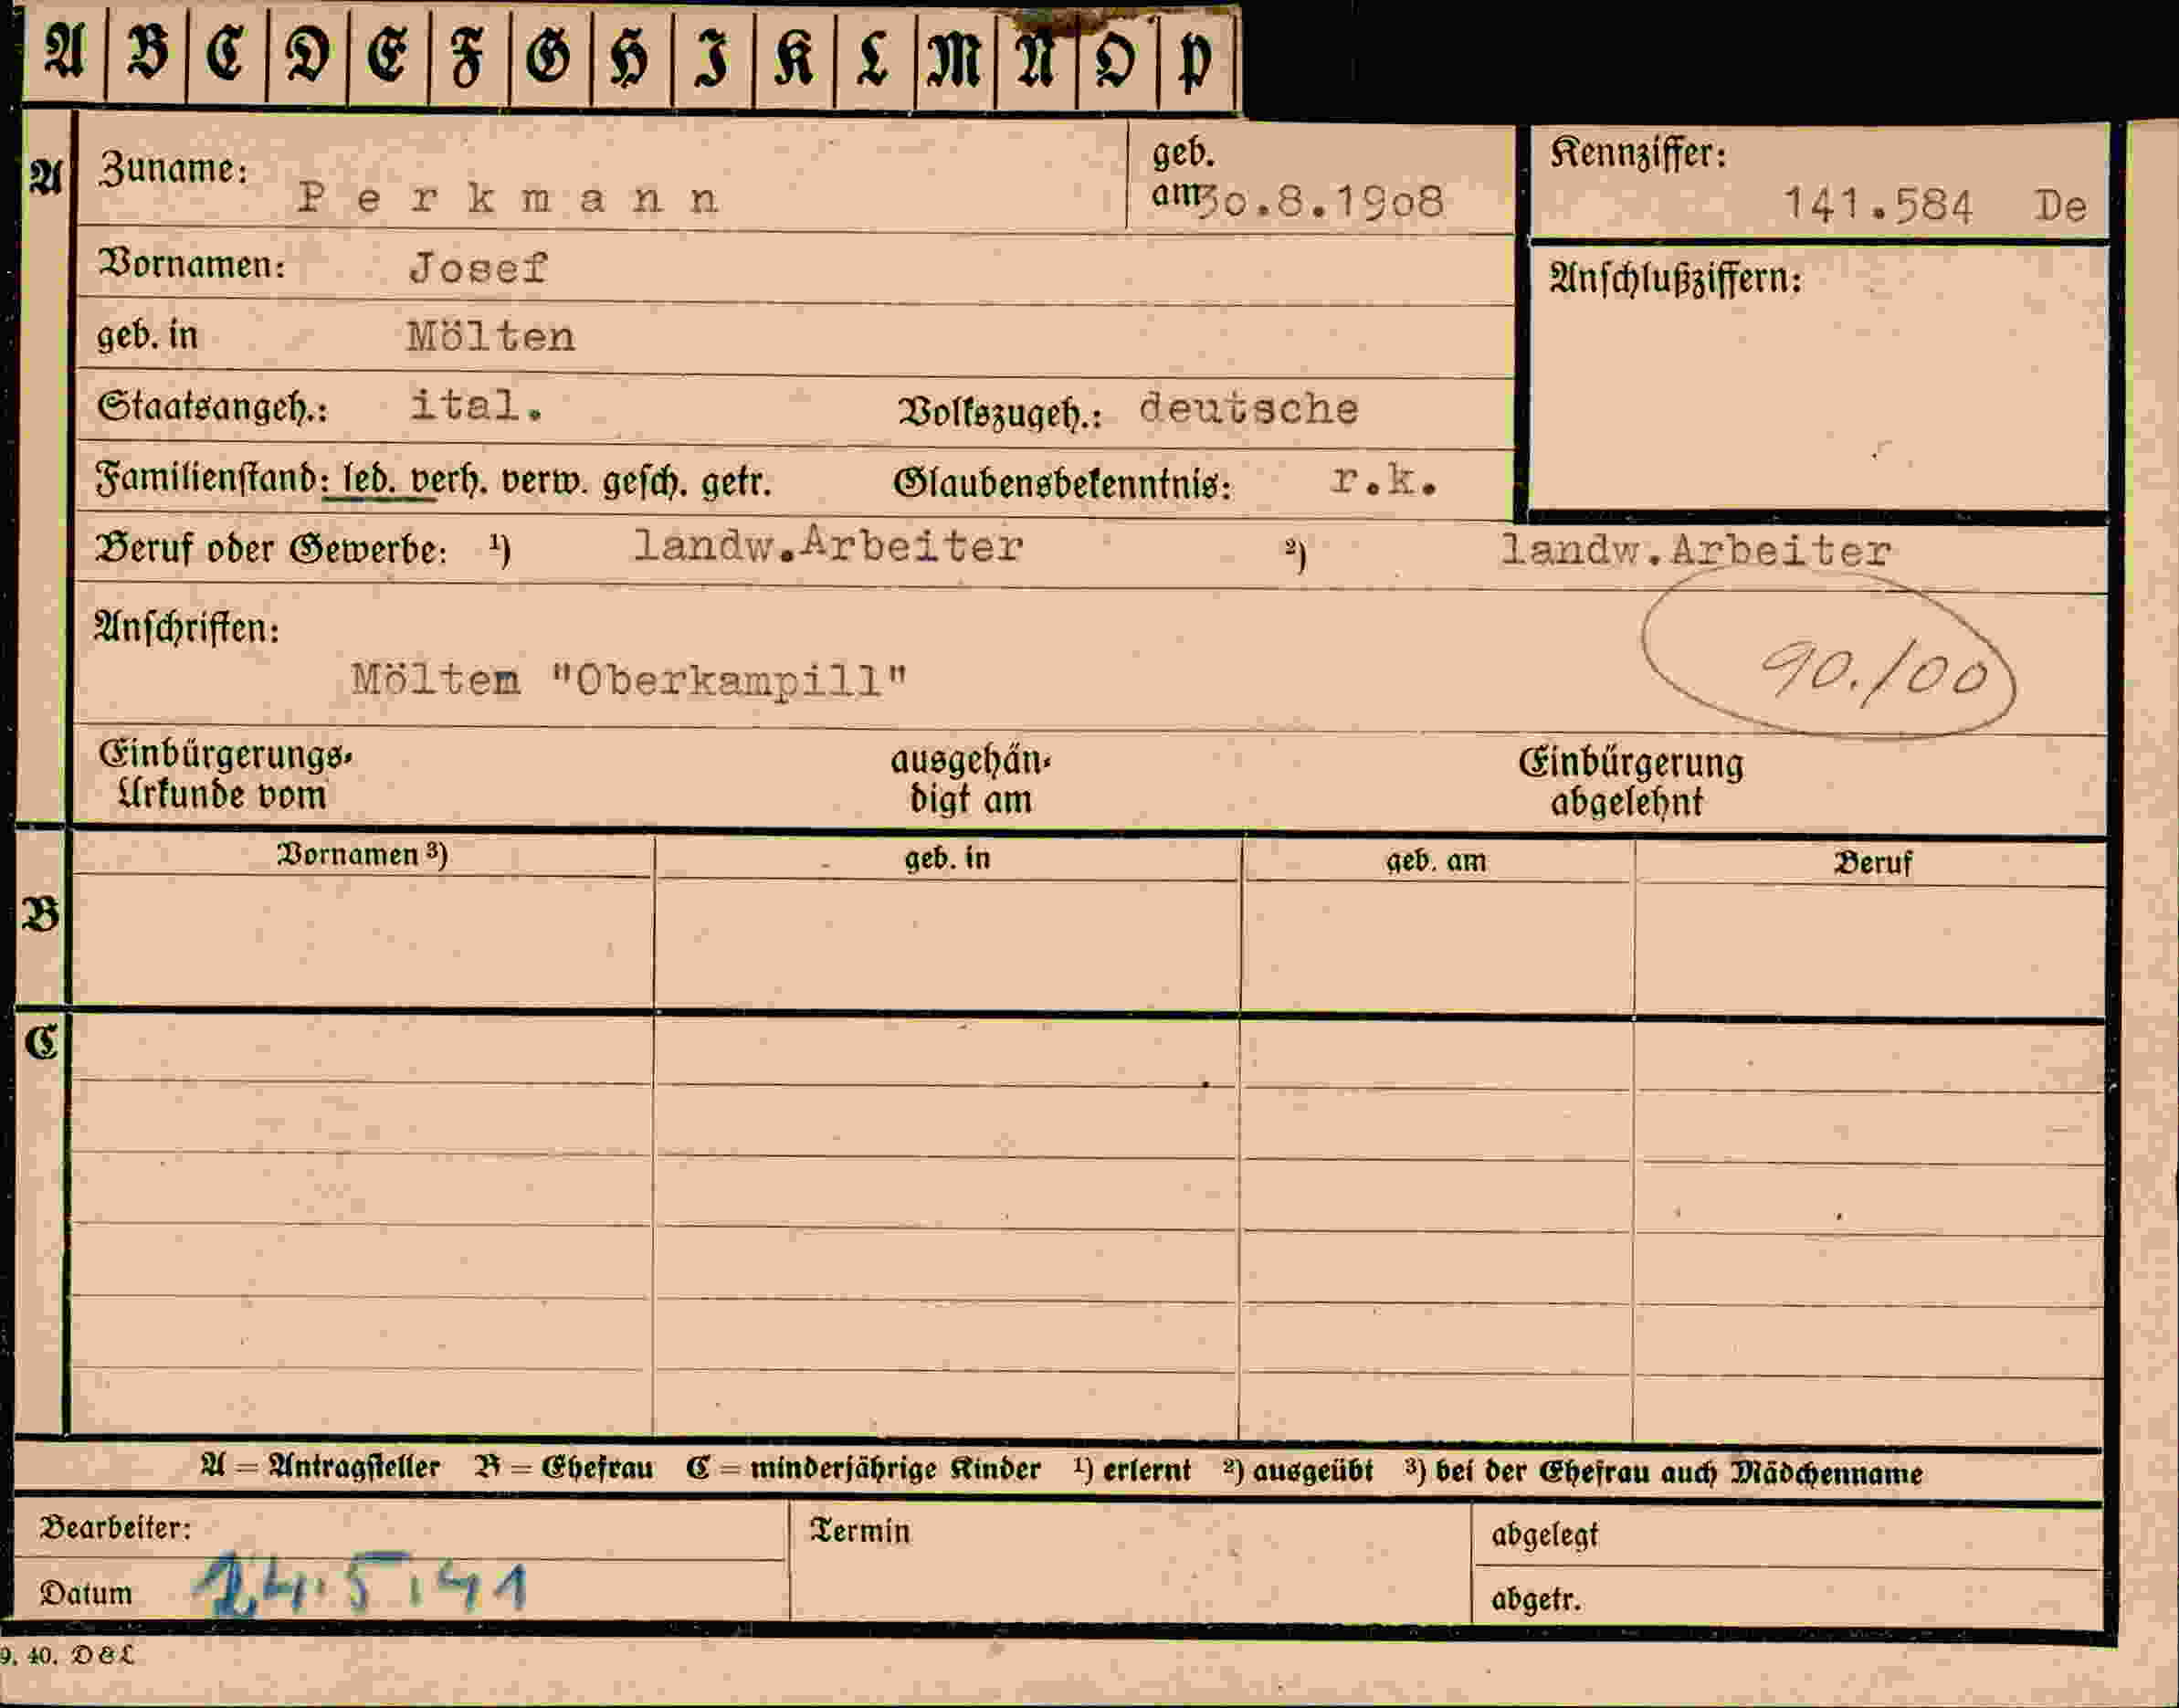Image resolution: width=2179 pixels, height=1708 pixels.
Task: Click nationality value "ital."
Action: coord(476,405)
